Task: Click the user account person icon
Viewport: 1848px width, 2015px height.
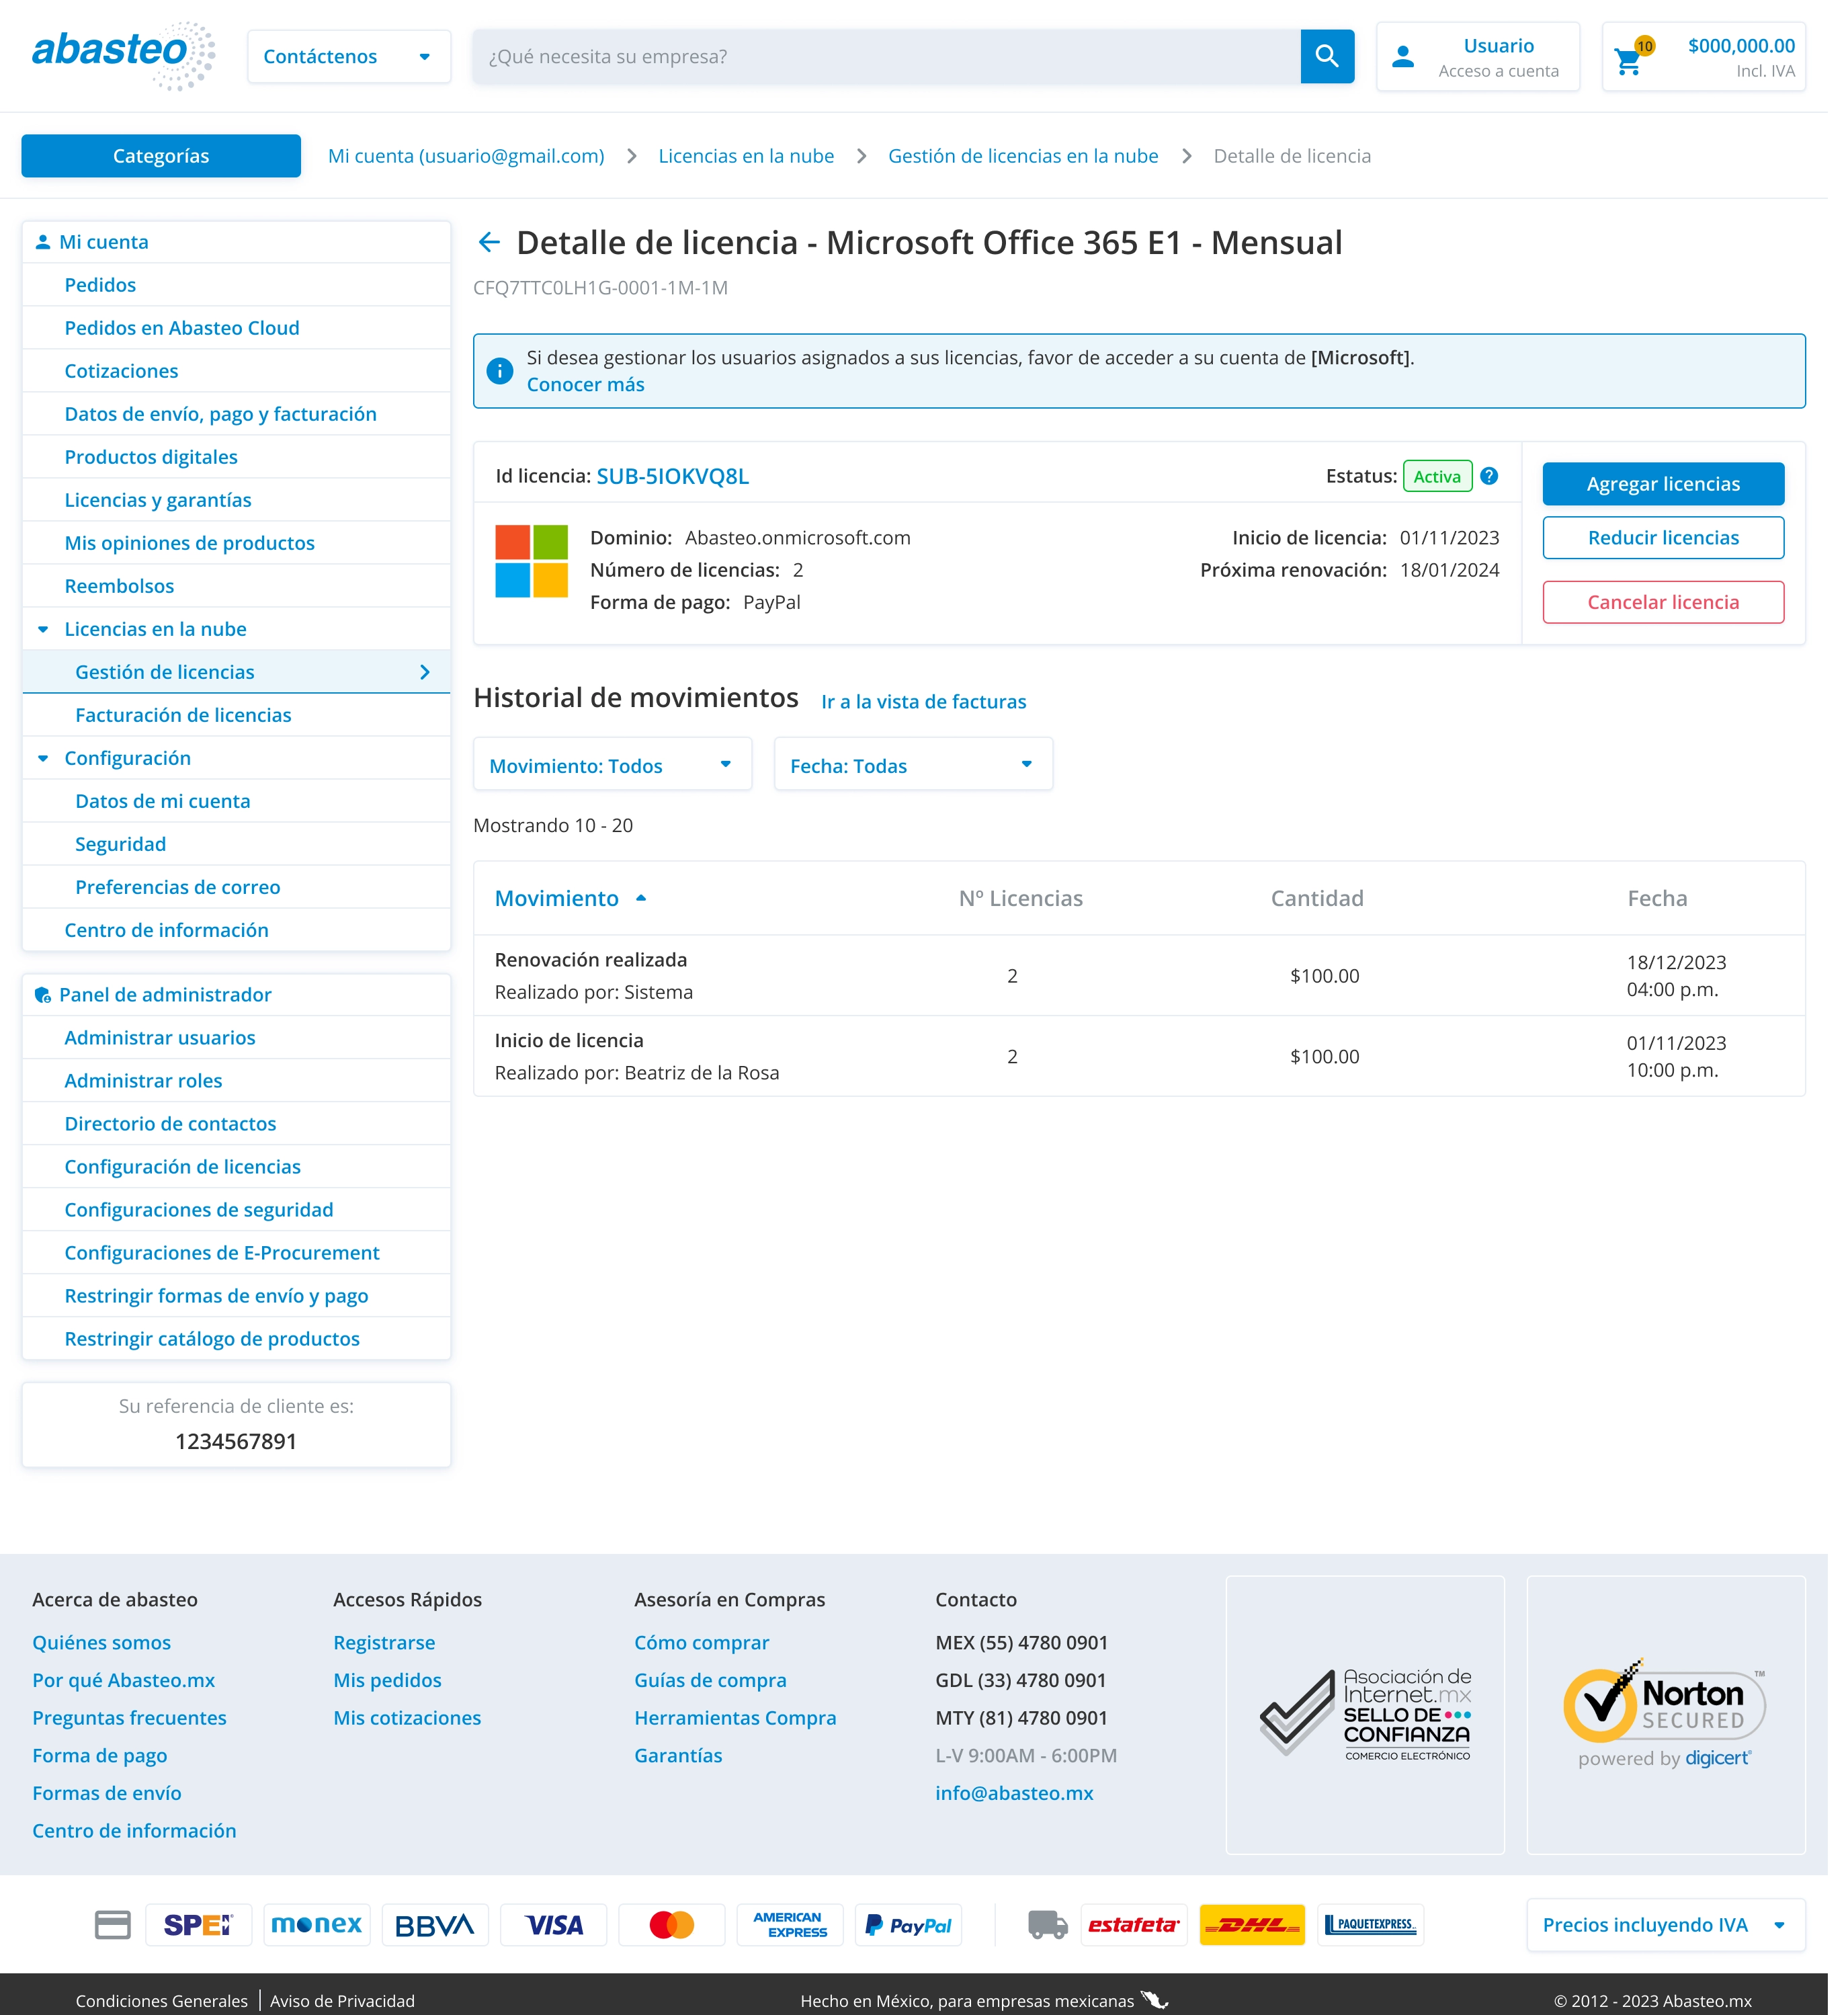Action: pos(1402,57)
